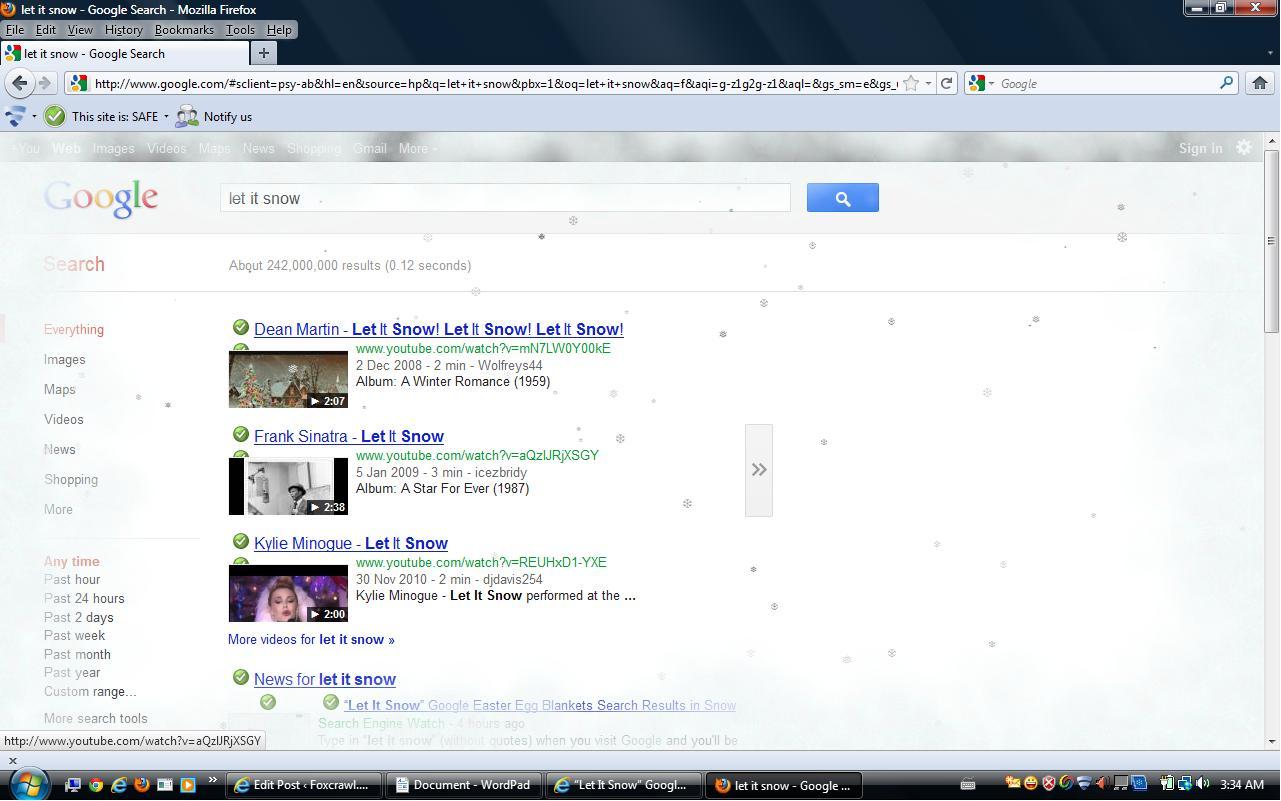Click the green check beside Dean Martin result
The height and width of the screenshot is (801, 1281).
(x=240, y=327)
